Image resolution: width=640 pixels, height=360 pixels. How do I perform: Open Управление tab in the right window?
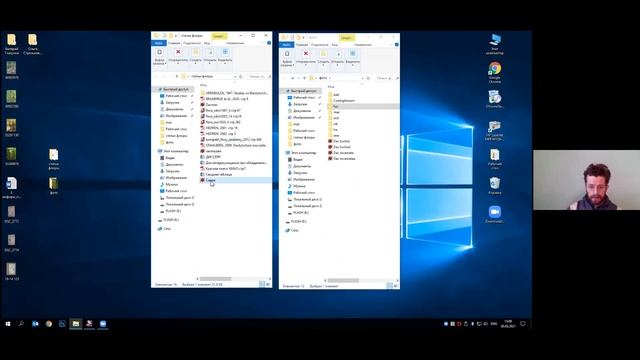click(x=363, y=44)
